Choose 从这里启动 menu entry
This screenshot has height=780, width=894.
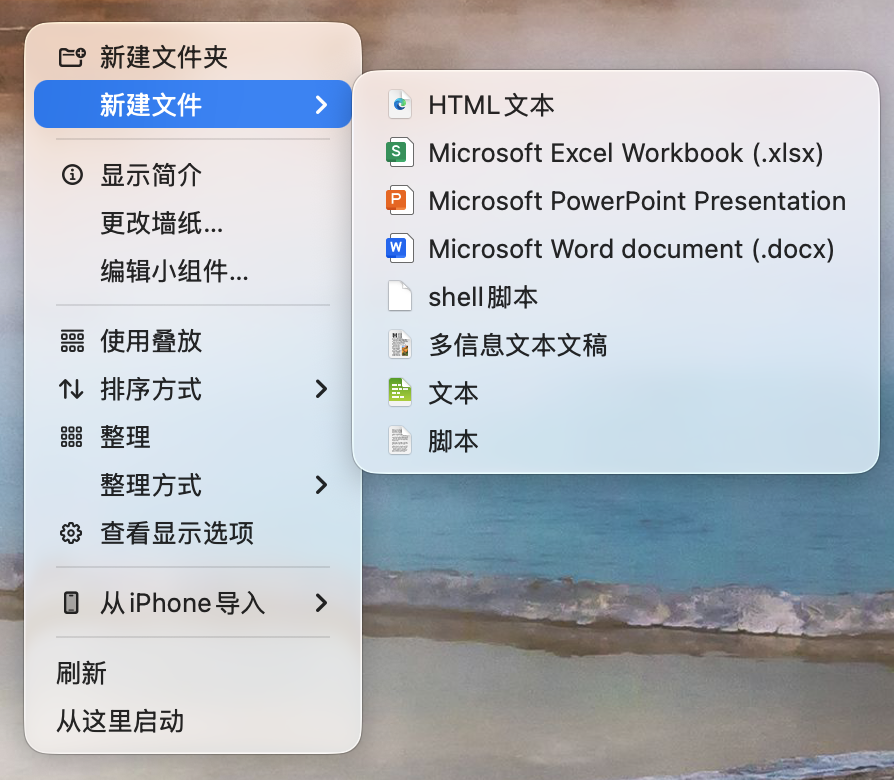coord(120,721)
